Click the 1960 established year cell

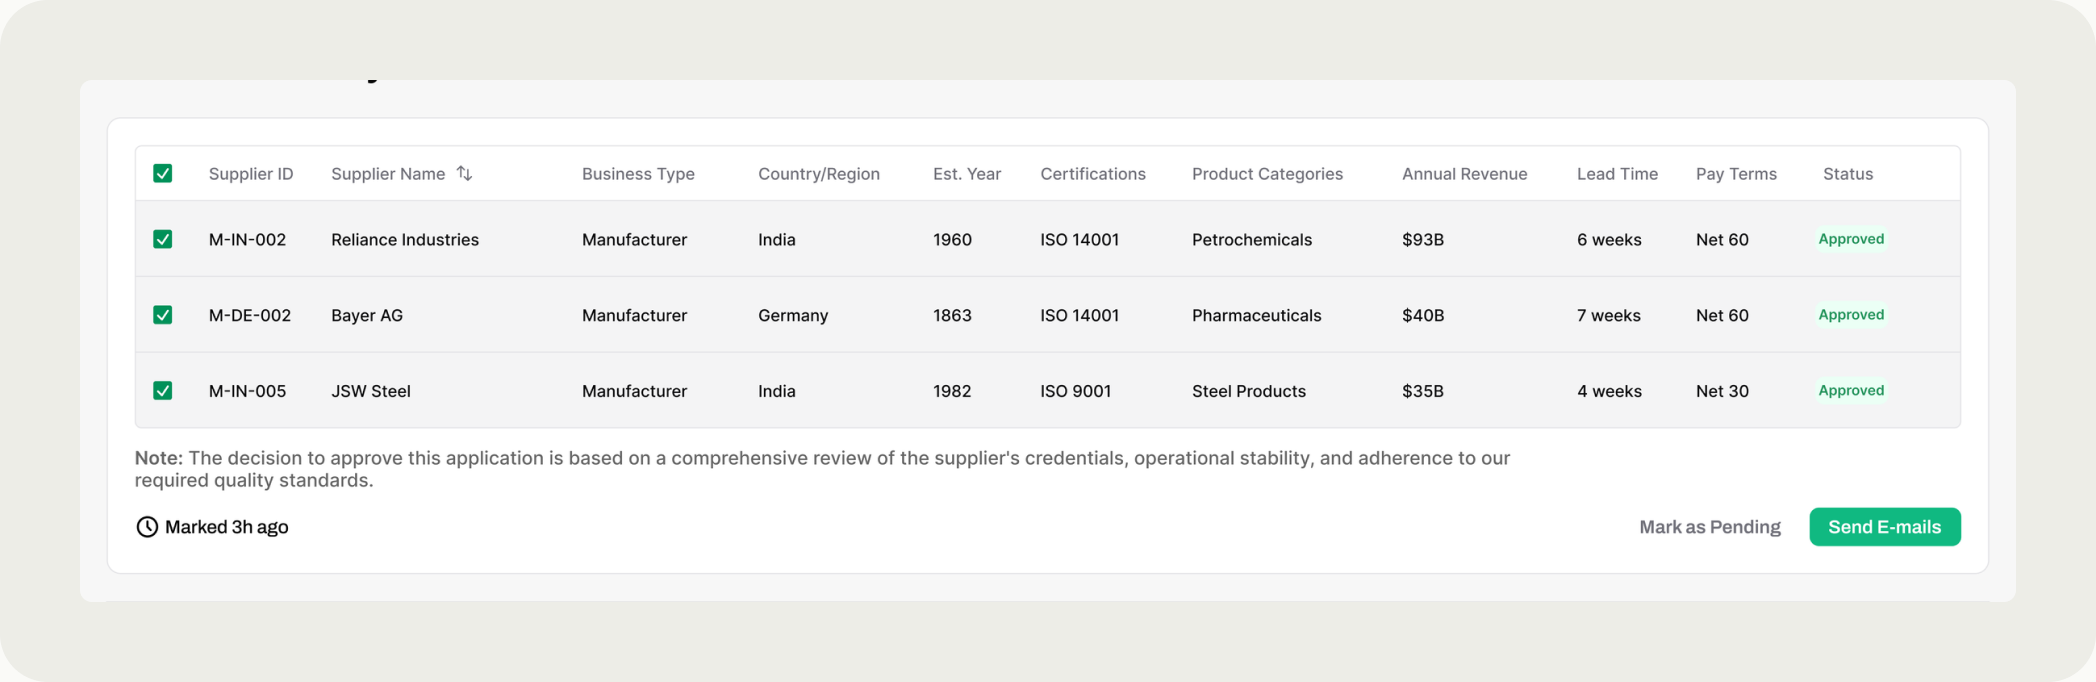[x=952, y=240]
